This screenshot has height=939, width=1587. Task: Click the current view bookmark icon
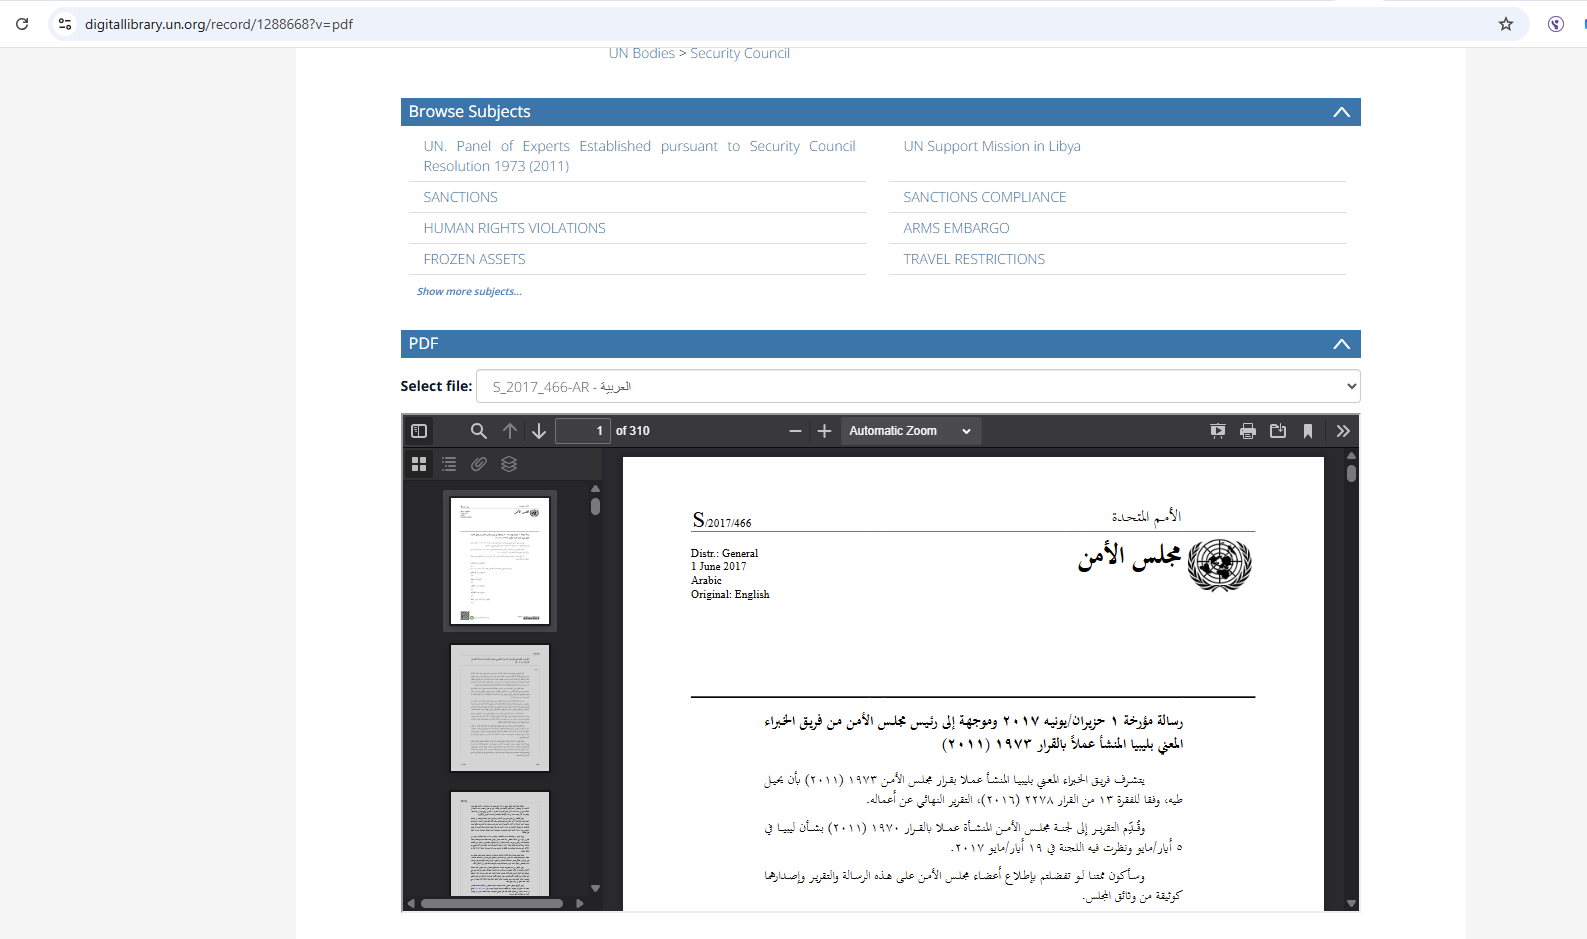1308,431
